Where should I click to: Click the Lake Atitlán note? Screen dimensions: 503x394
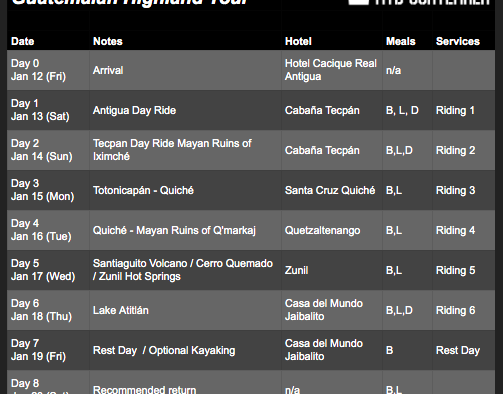click(x=121, y=310)
